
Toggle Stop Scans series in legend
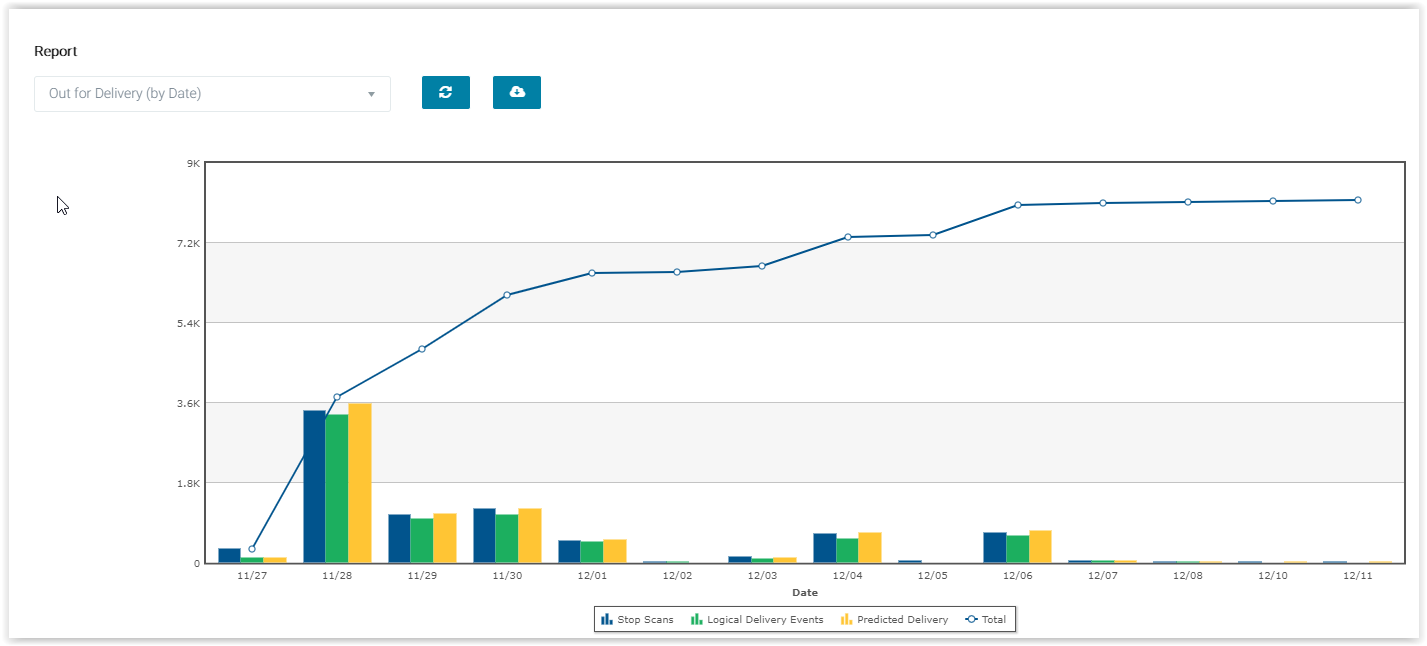click(x=645, y=620)
